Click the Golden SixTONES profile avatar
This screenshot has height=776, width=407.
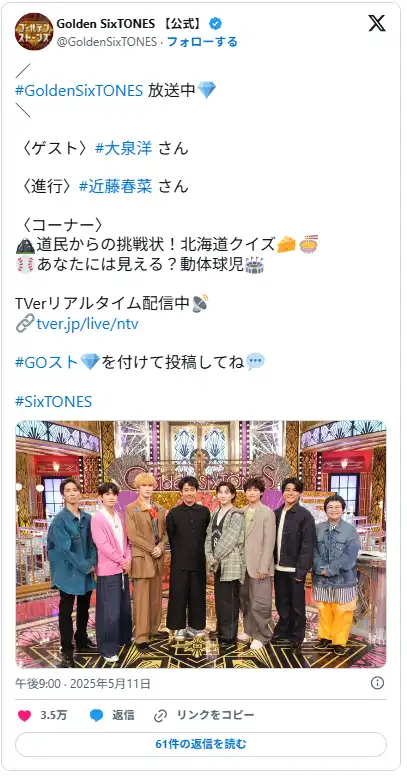[34, 31]
